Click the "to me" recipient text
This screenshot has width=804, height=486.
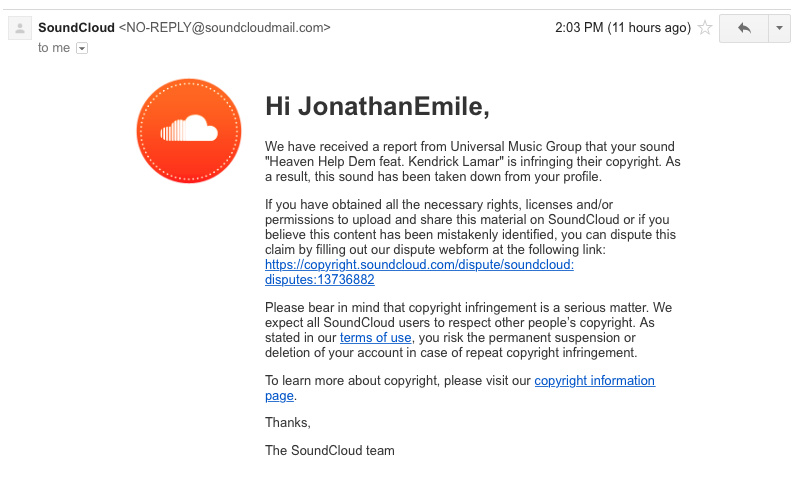click(x=54, y=48)
